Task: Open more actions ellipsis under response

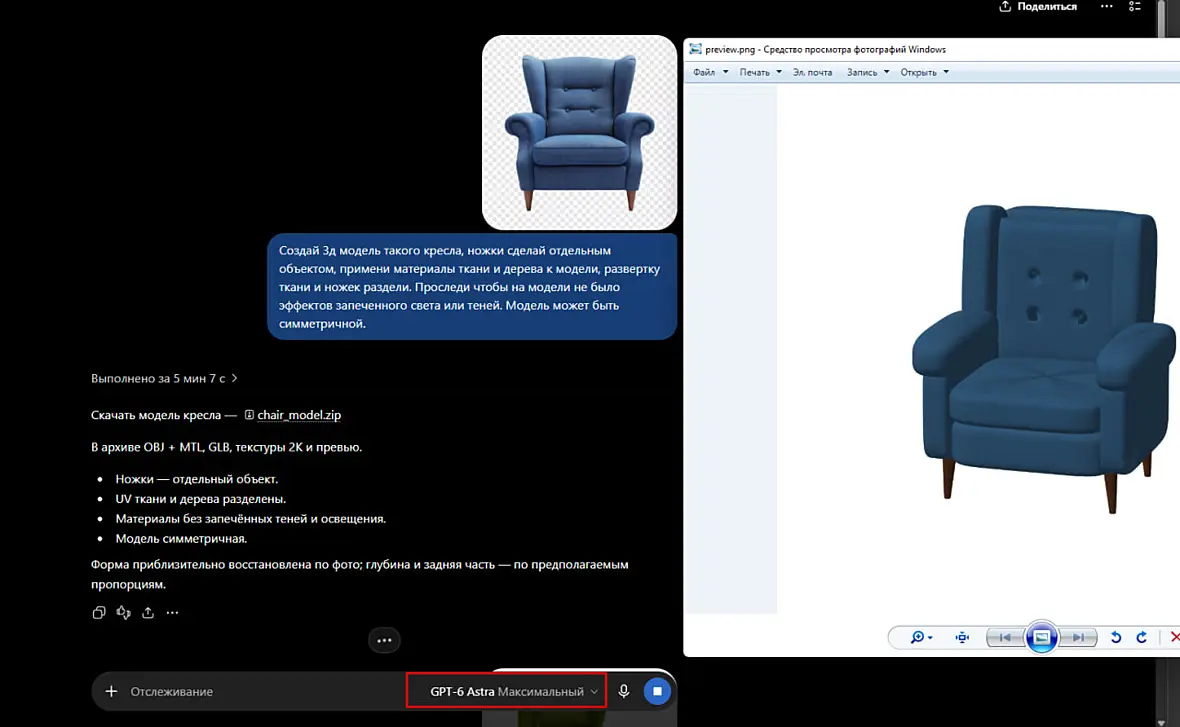Action: click(172, 613)
